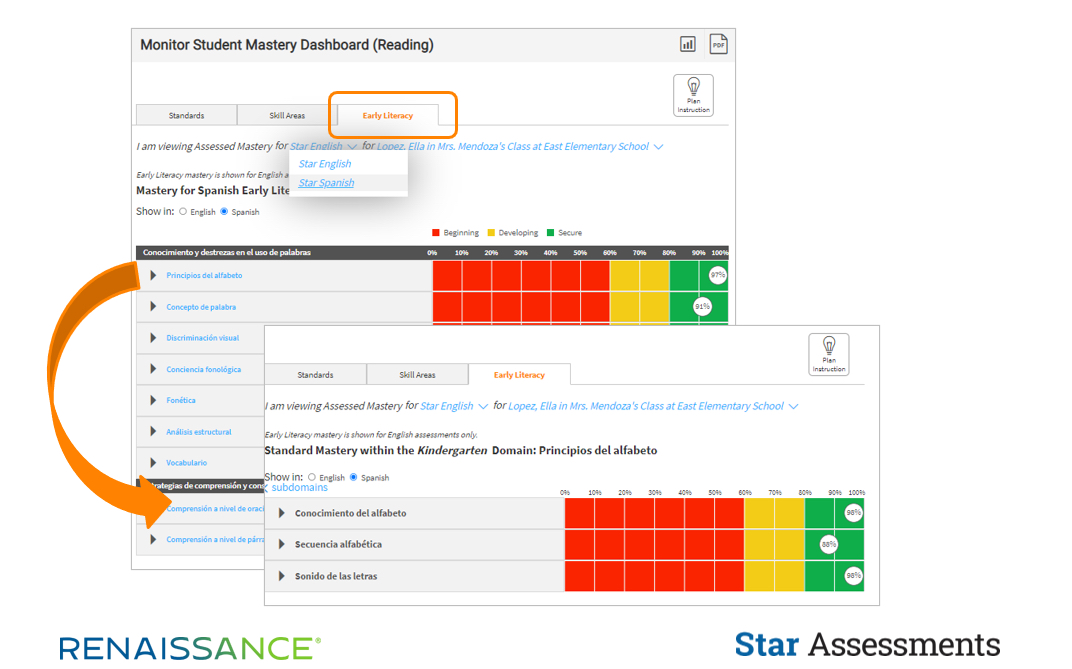This screenshot has height=669, width=1072.
Task: Open the Fonética link
Action: pos(180,400)
